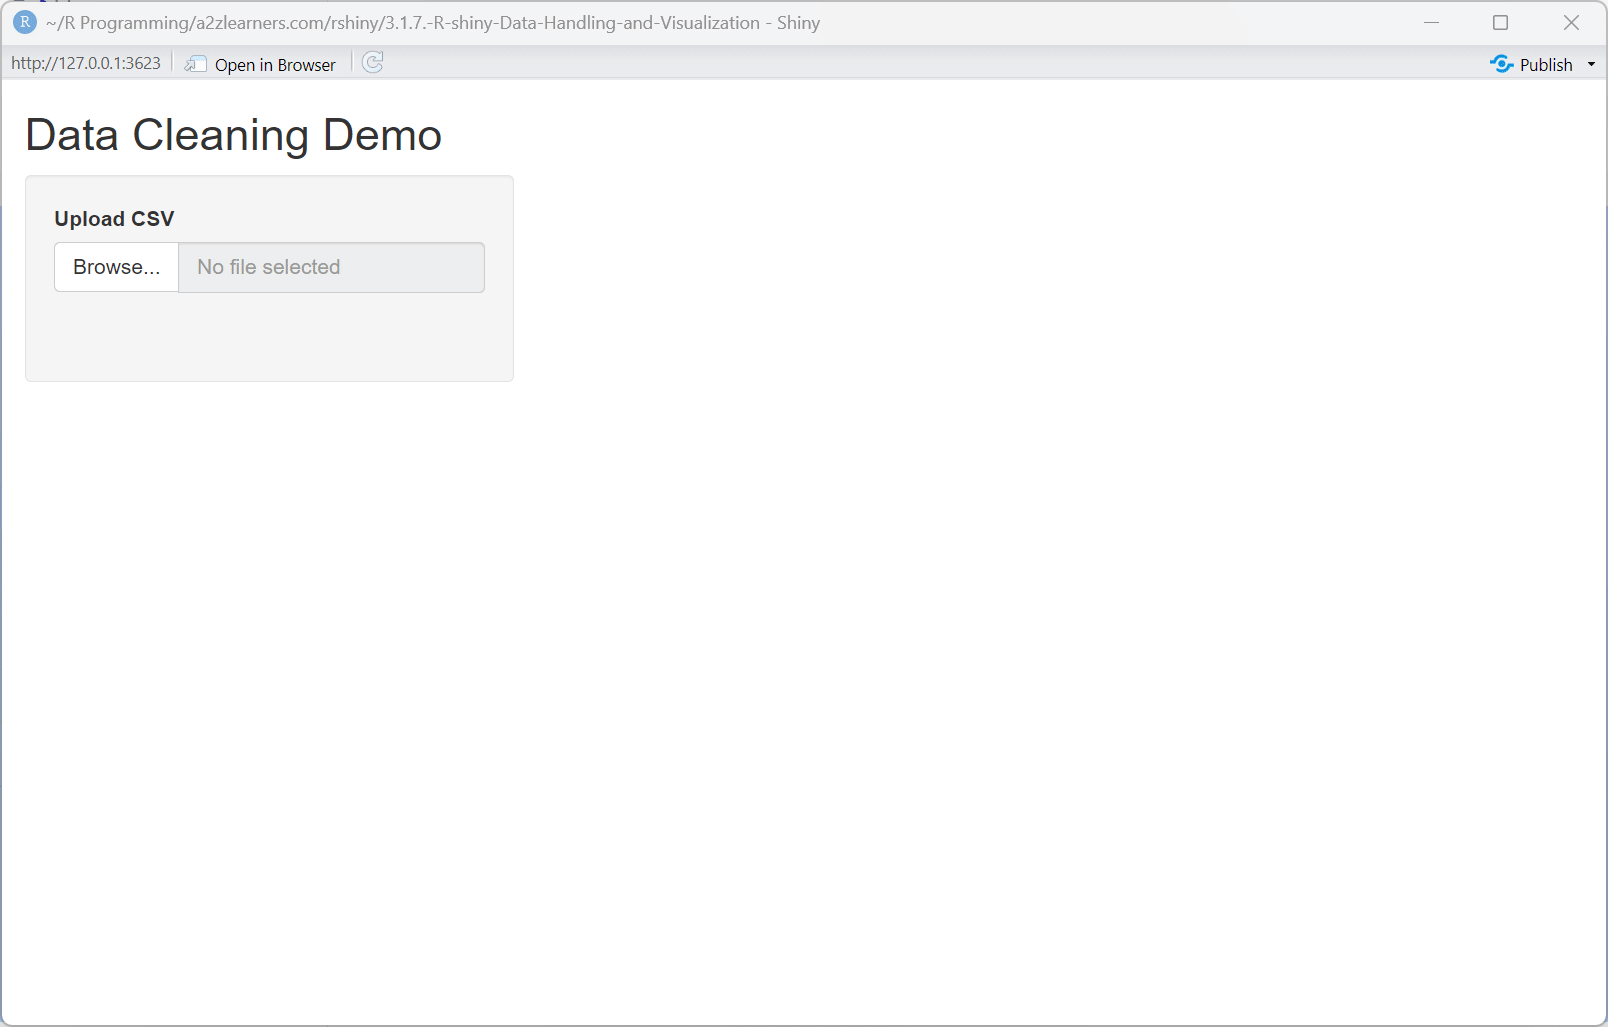This screenshot has height=1027, width=1608.
Task: Click the Upload CSV label
Action: (x=114, y=218)
